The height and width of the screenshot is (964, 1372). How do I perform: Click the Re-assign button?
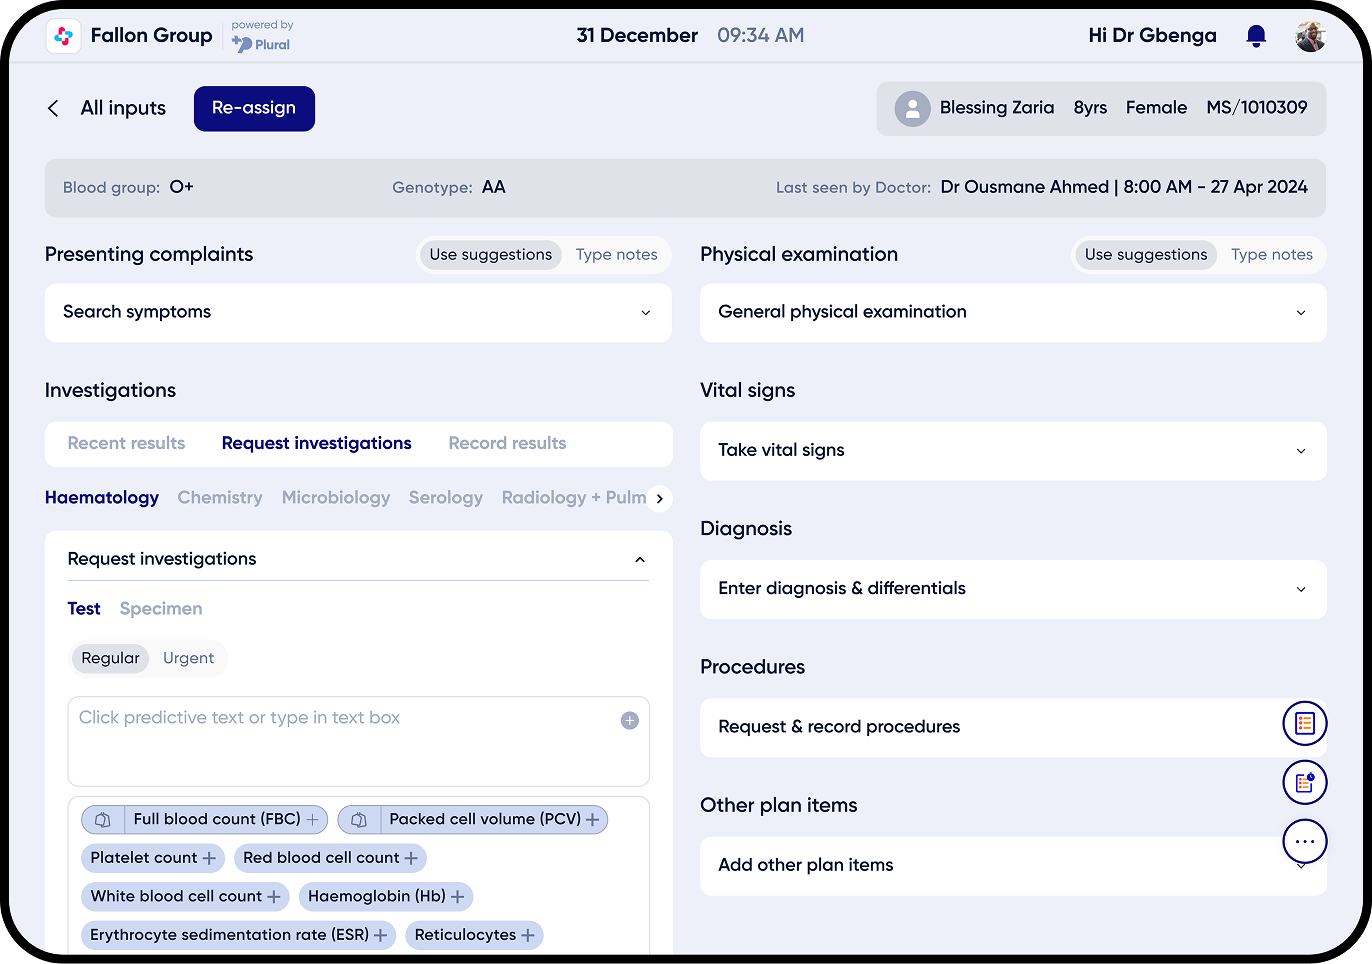(x=254, y=108)
